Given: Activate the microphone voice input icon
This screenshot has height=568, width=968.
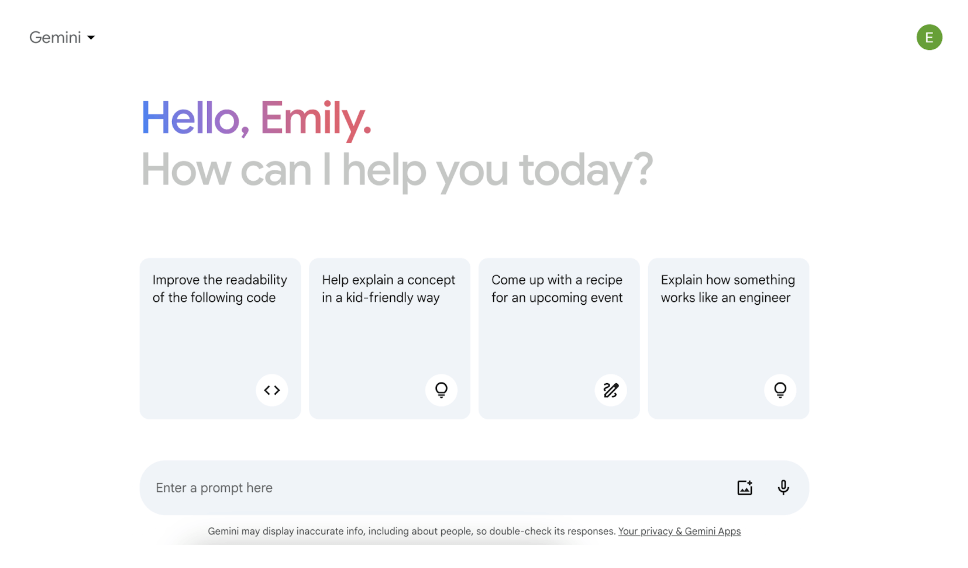Looking at the screenshot, I should pos(783,488).
